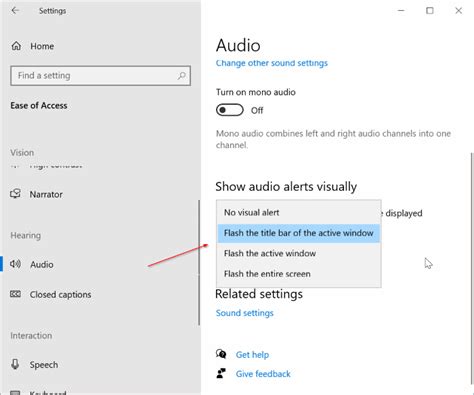The height and width of the screenshot is (395, 474).
Task: Click the sidebar vertical scrollbar
Action: tap(199, 262)
